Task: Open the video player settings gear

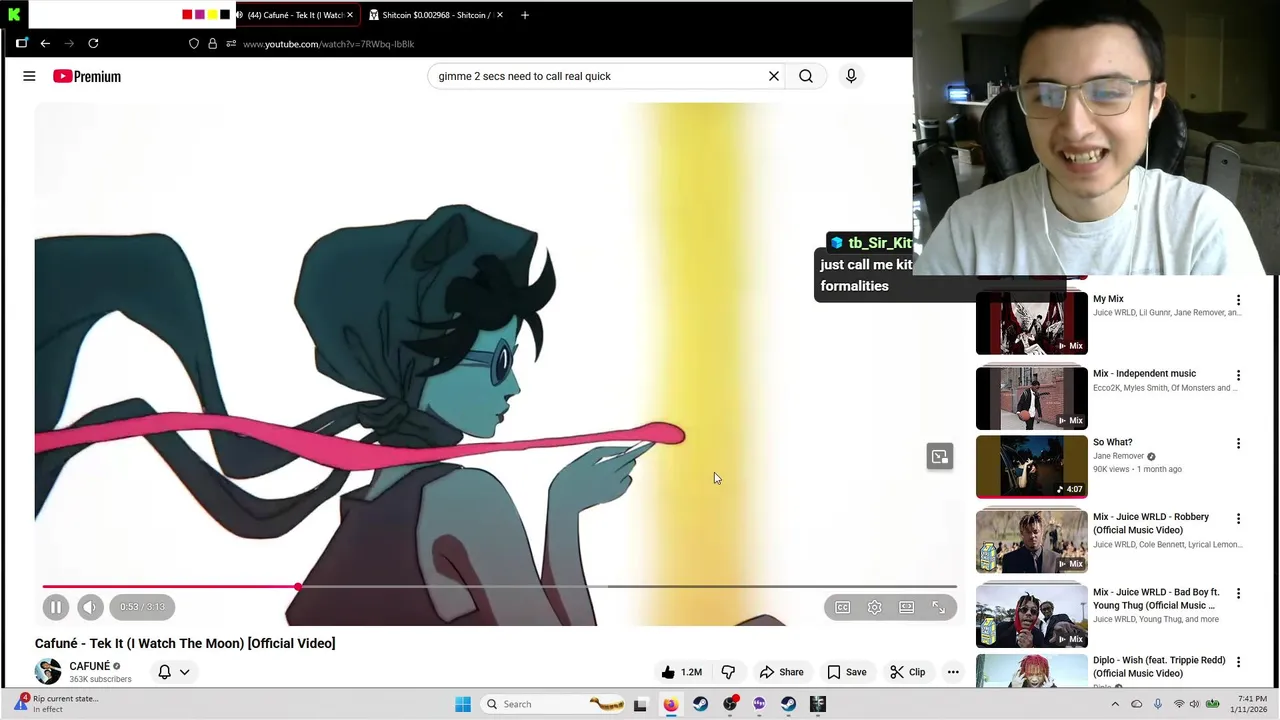Action: click(875, 607)
